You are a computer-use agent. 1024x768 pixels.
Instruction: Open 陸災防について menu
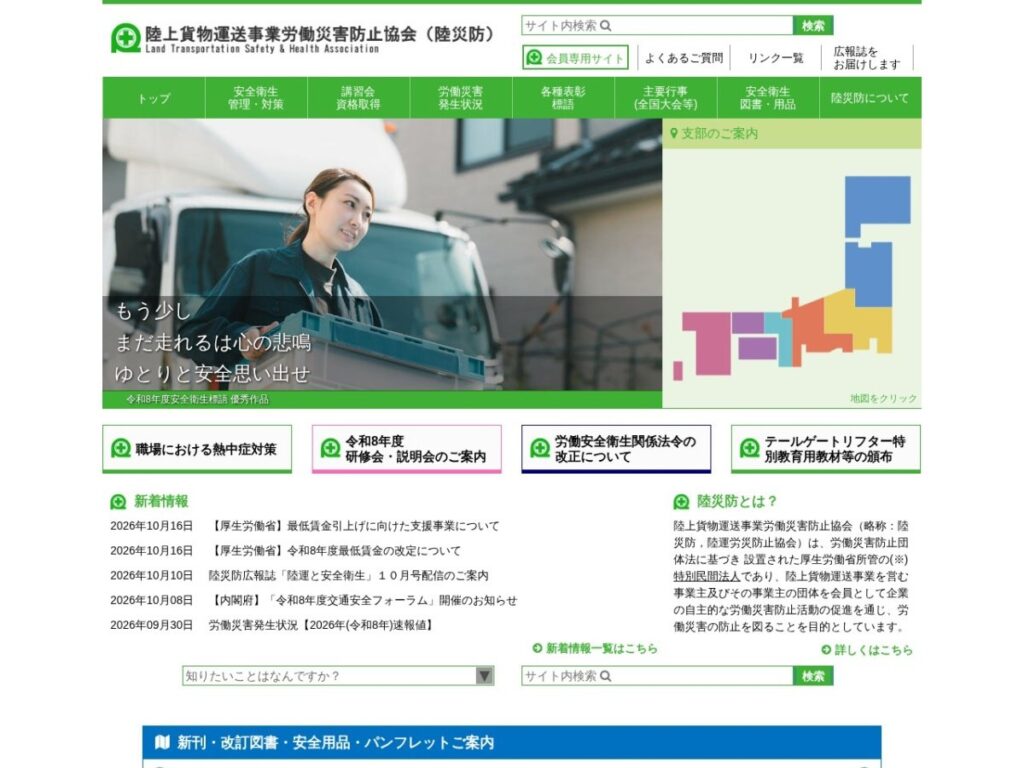coord(871,98)
